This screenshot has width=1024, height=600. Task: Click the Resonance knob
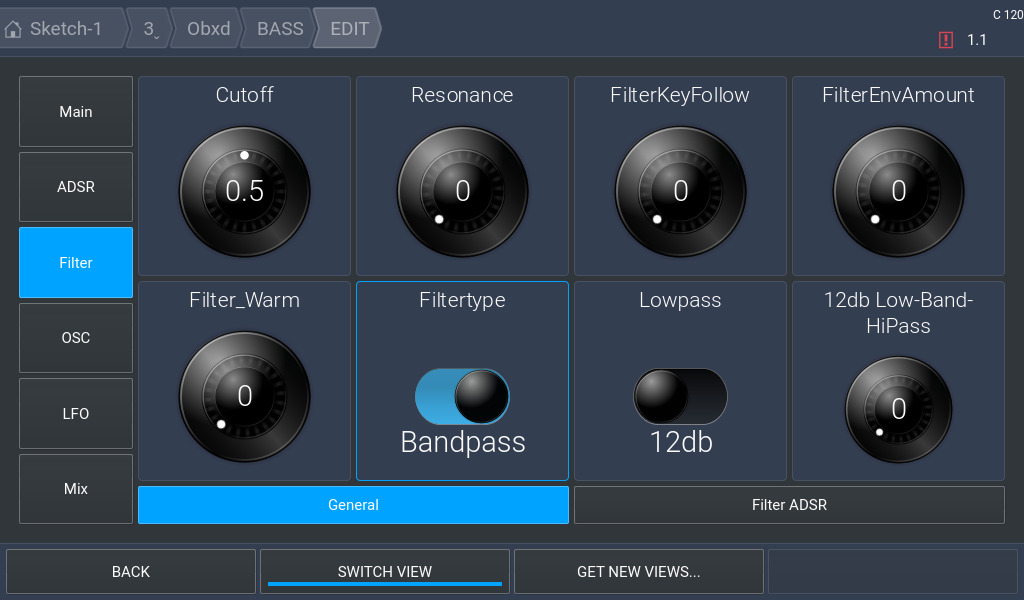tap(462, 191)
